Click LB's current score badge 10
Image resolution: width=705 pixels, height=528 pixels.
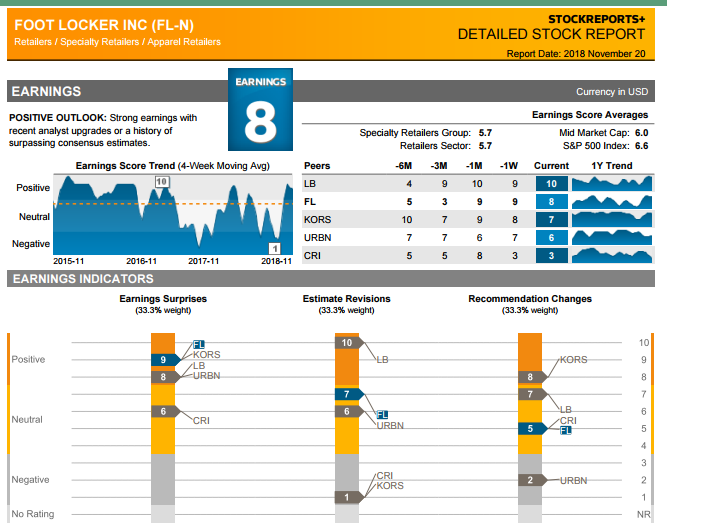(x=552, y=183)
